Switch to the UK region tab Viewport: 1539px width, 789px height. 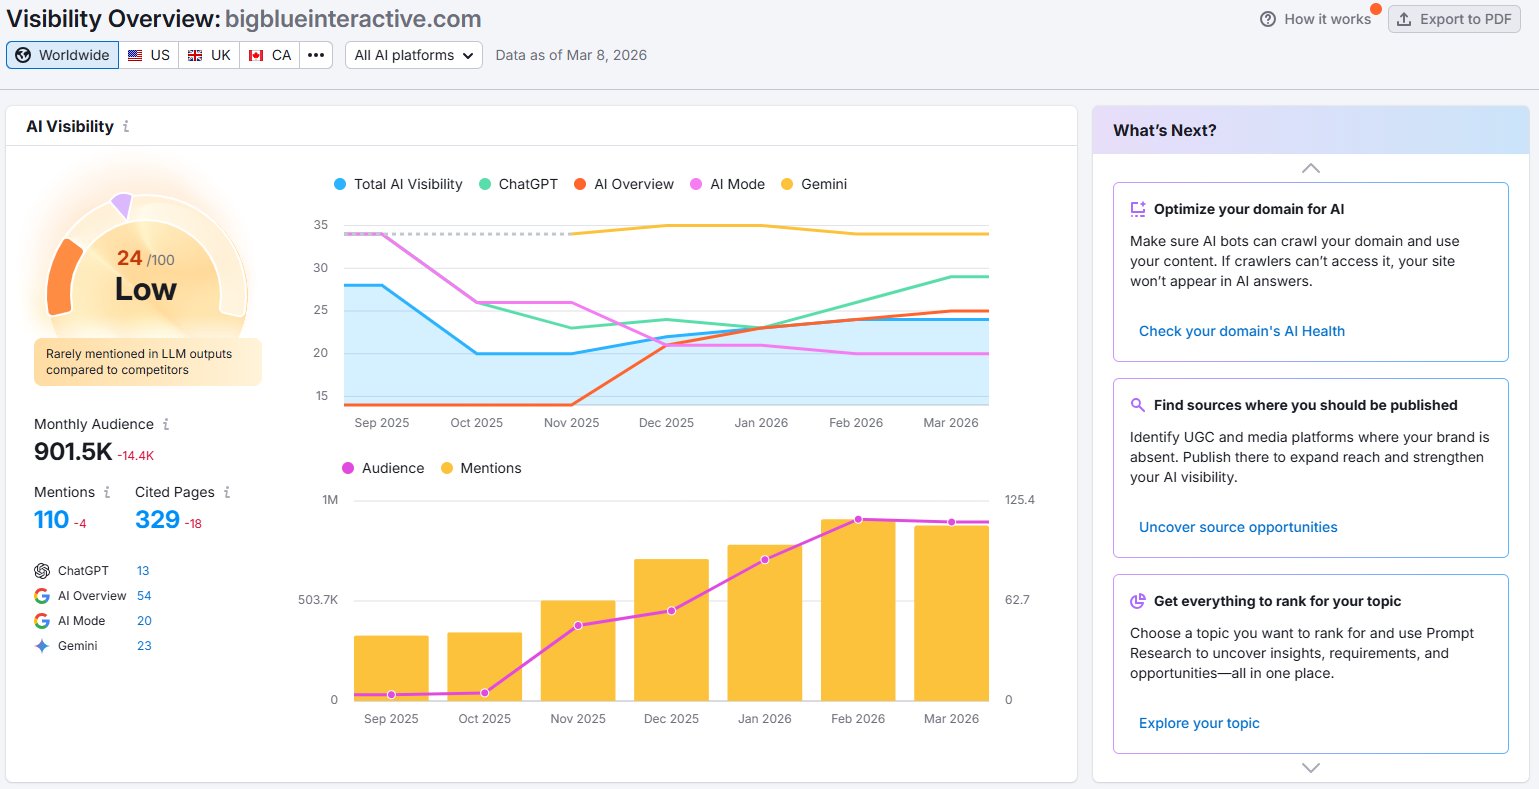pos(209,55)
